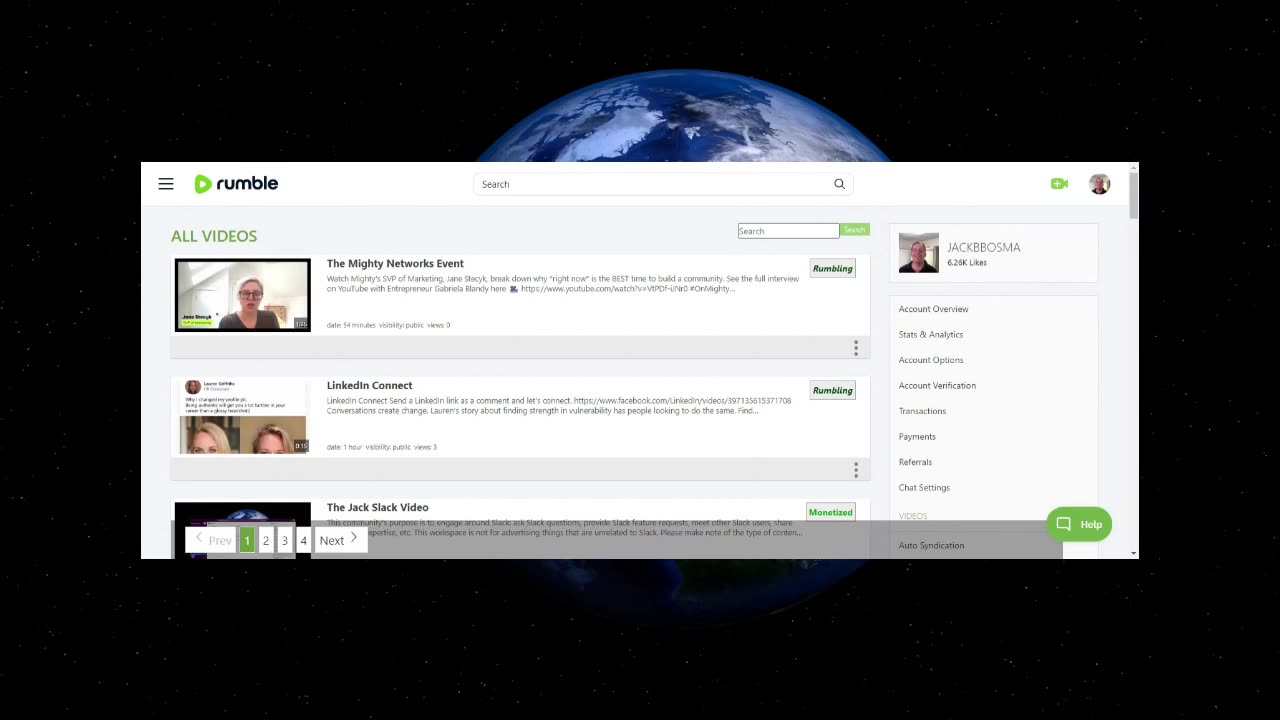Open Auto Syndication
Image resolution: width=1280 pixels, height=720 pixels.
point(931,546)
